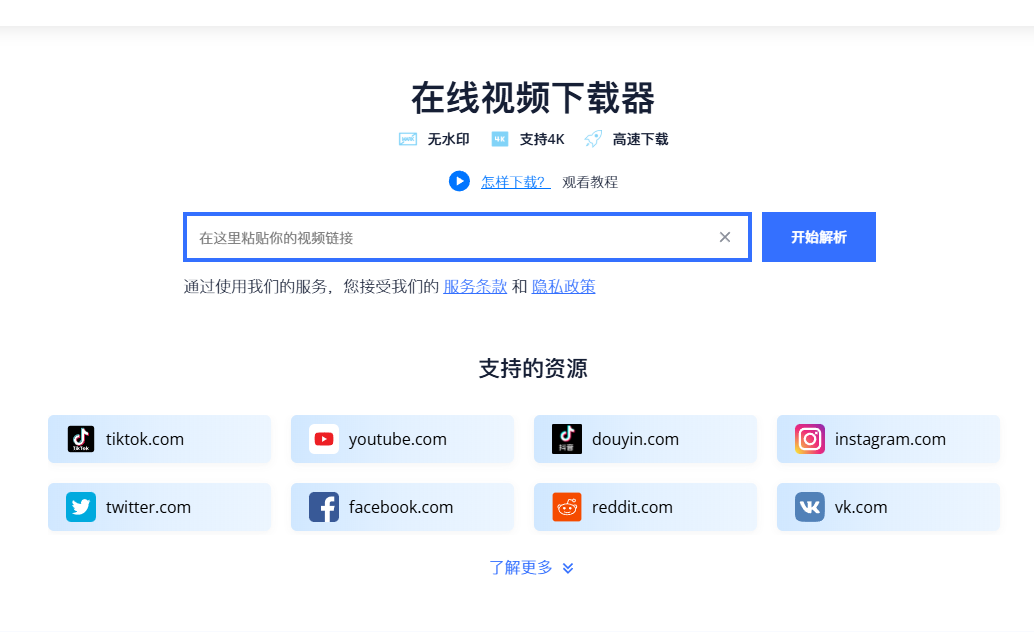
Task: Click the TikTok logo icon
Action: [81, 439]
